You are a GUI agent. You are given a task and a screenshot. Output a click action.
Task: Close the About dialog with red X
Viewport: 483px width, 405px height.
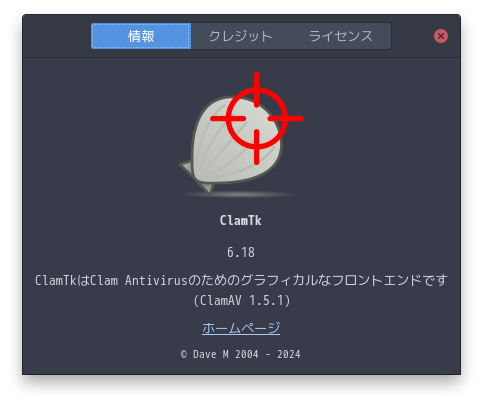pyautogui.click(x=441, y=36)
